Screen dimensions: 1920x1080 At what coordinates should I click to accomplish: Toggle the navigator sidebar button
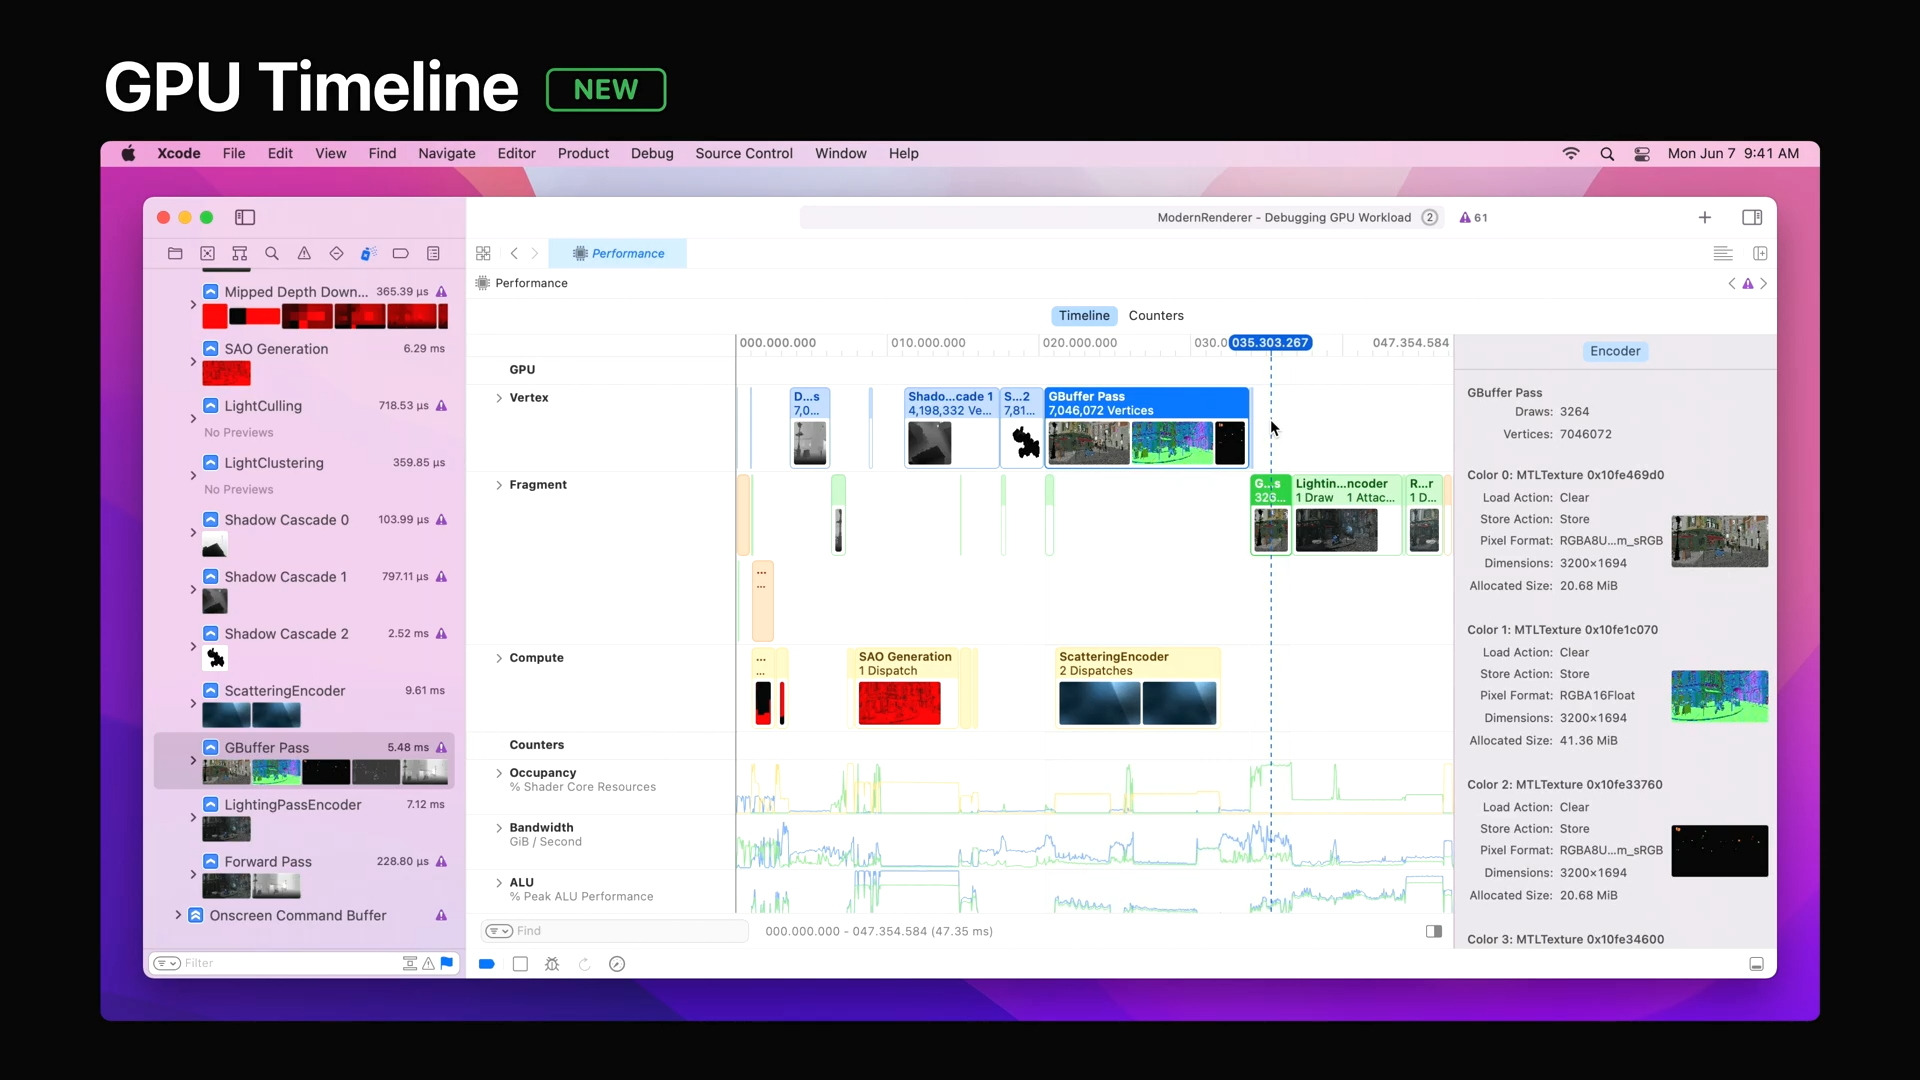tap(245, 218)
